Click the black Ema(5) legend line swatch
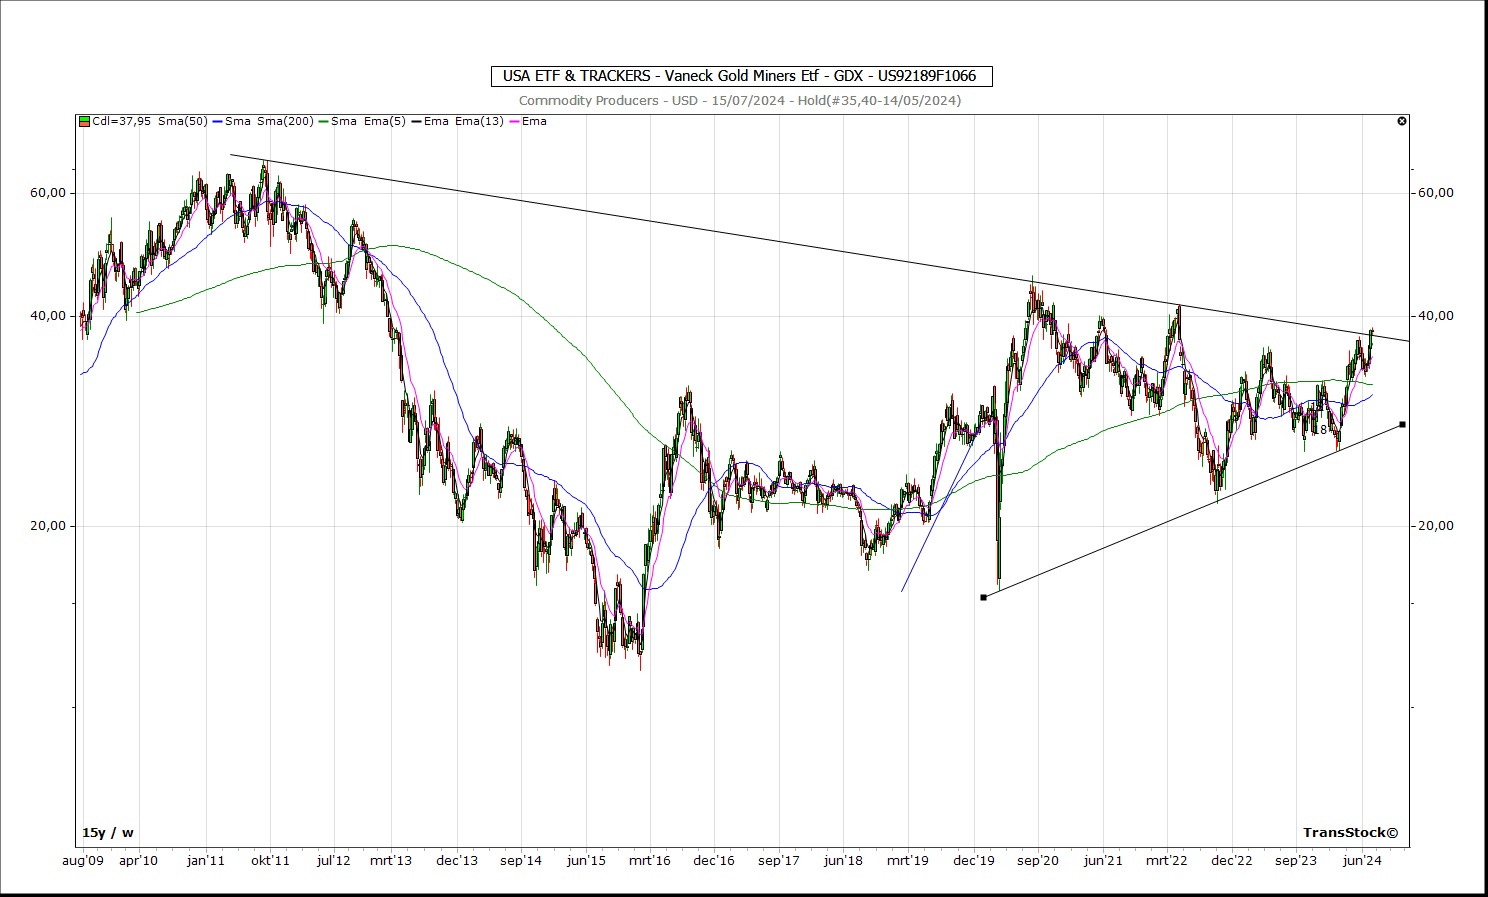The image size is (1488, 897). pyautogui.click(x=417, y=121)
